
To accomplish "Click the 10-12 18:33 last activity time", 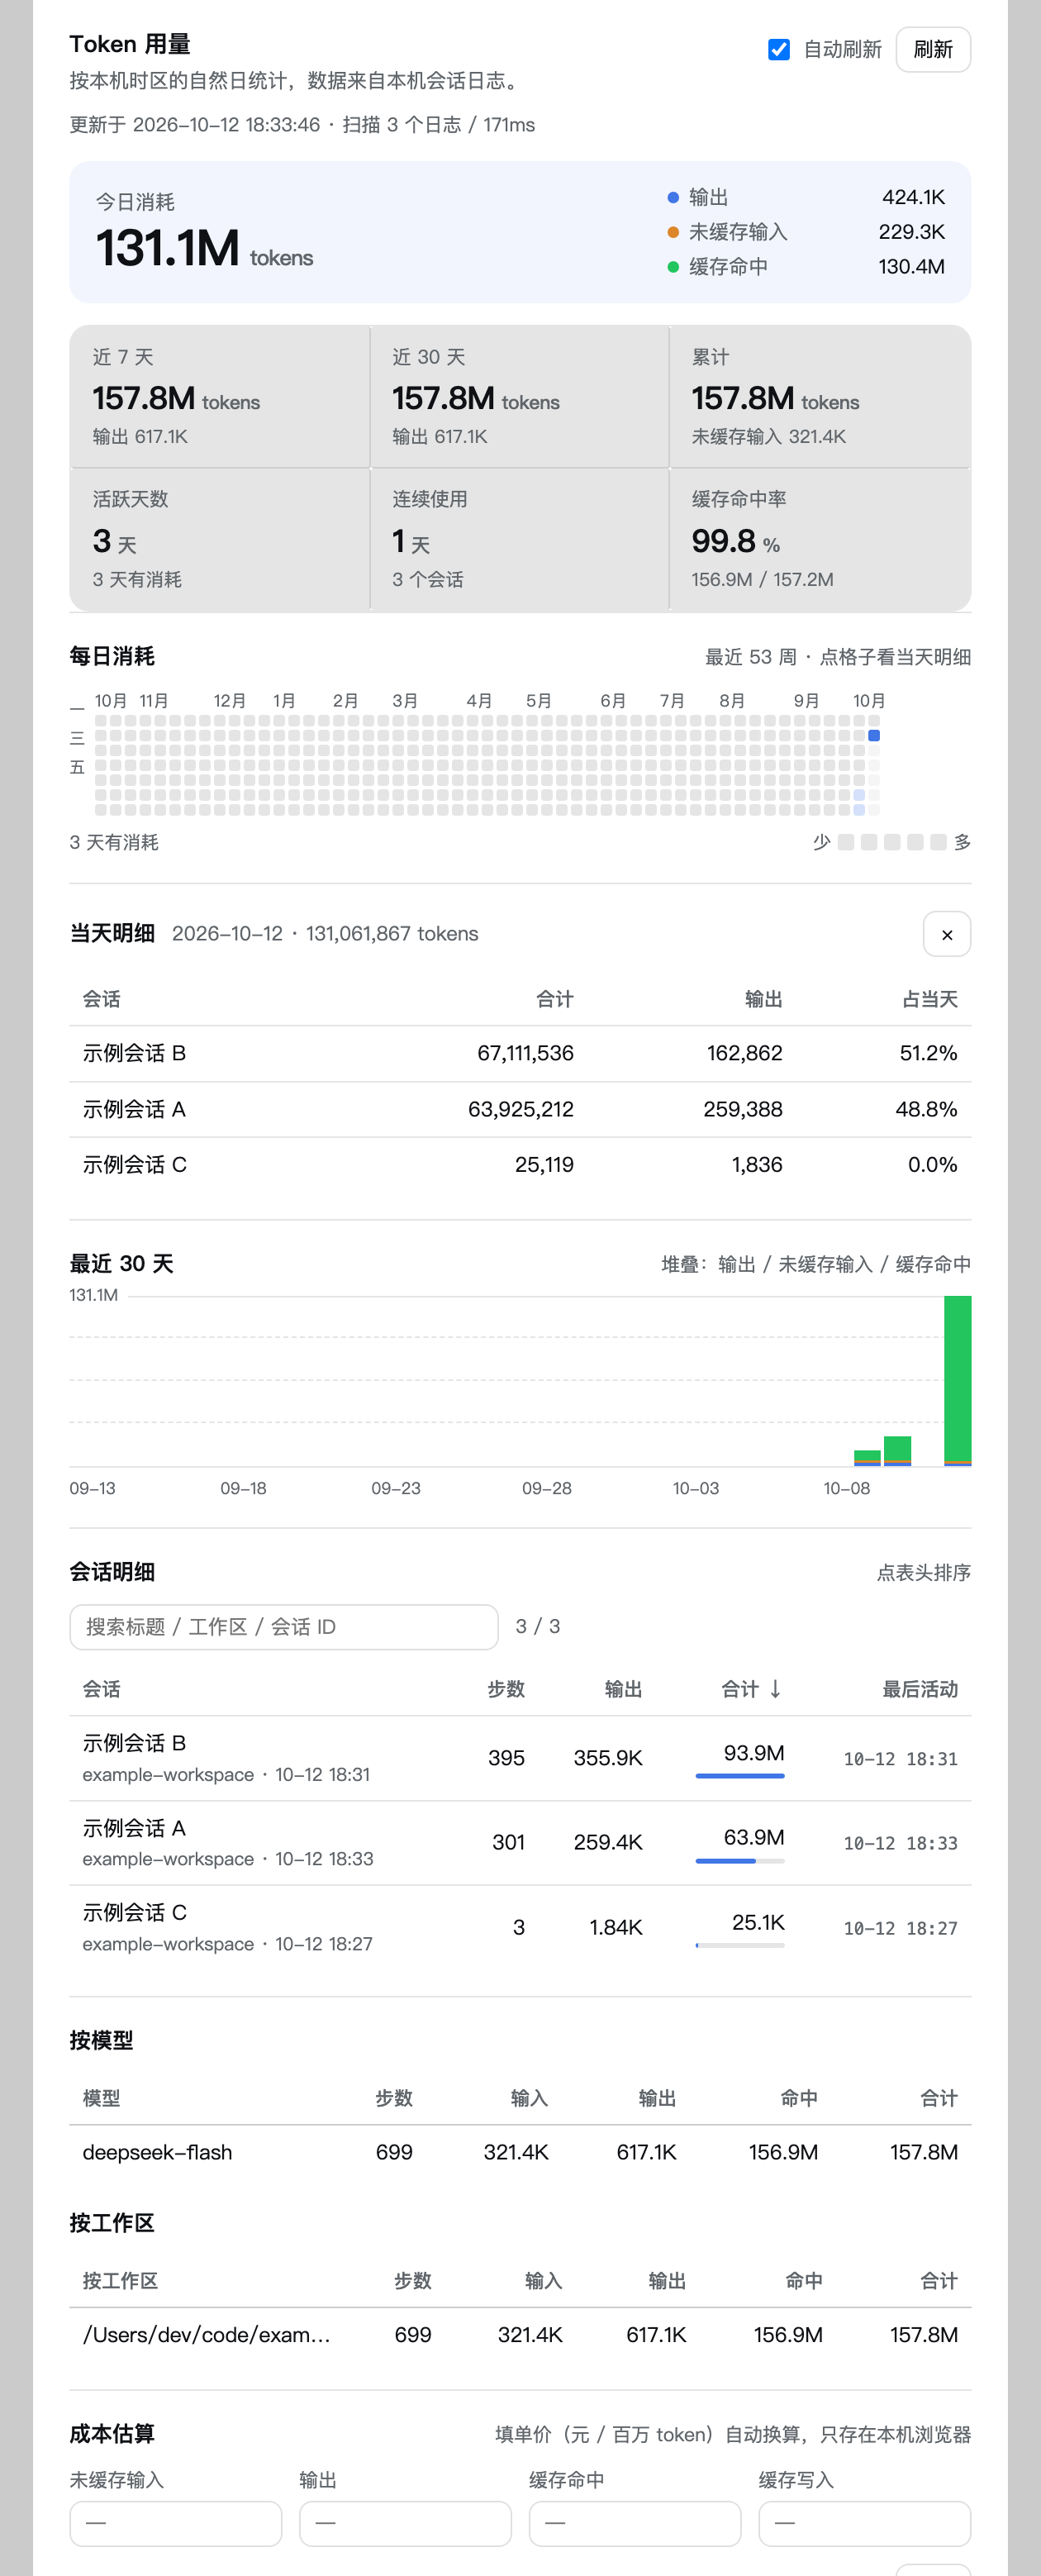I will coord(900,1843).
